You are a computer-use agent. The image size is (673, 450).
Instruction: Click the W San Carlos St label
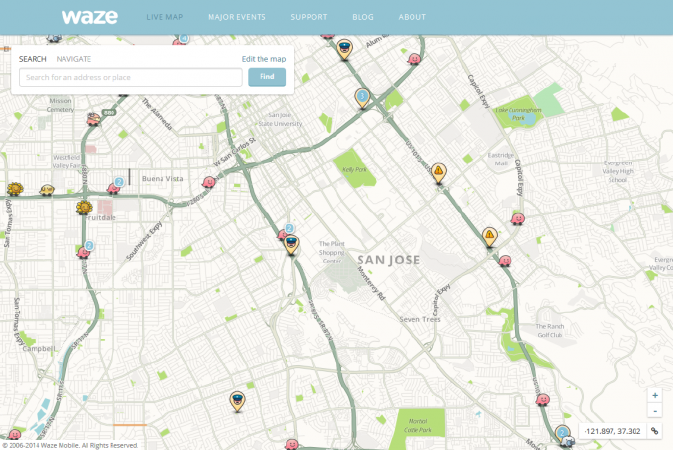pos(235,152)
